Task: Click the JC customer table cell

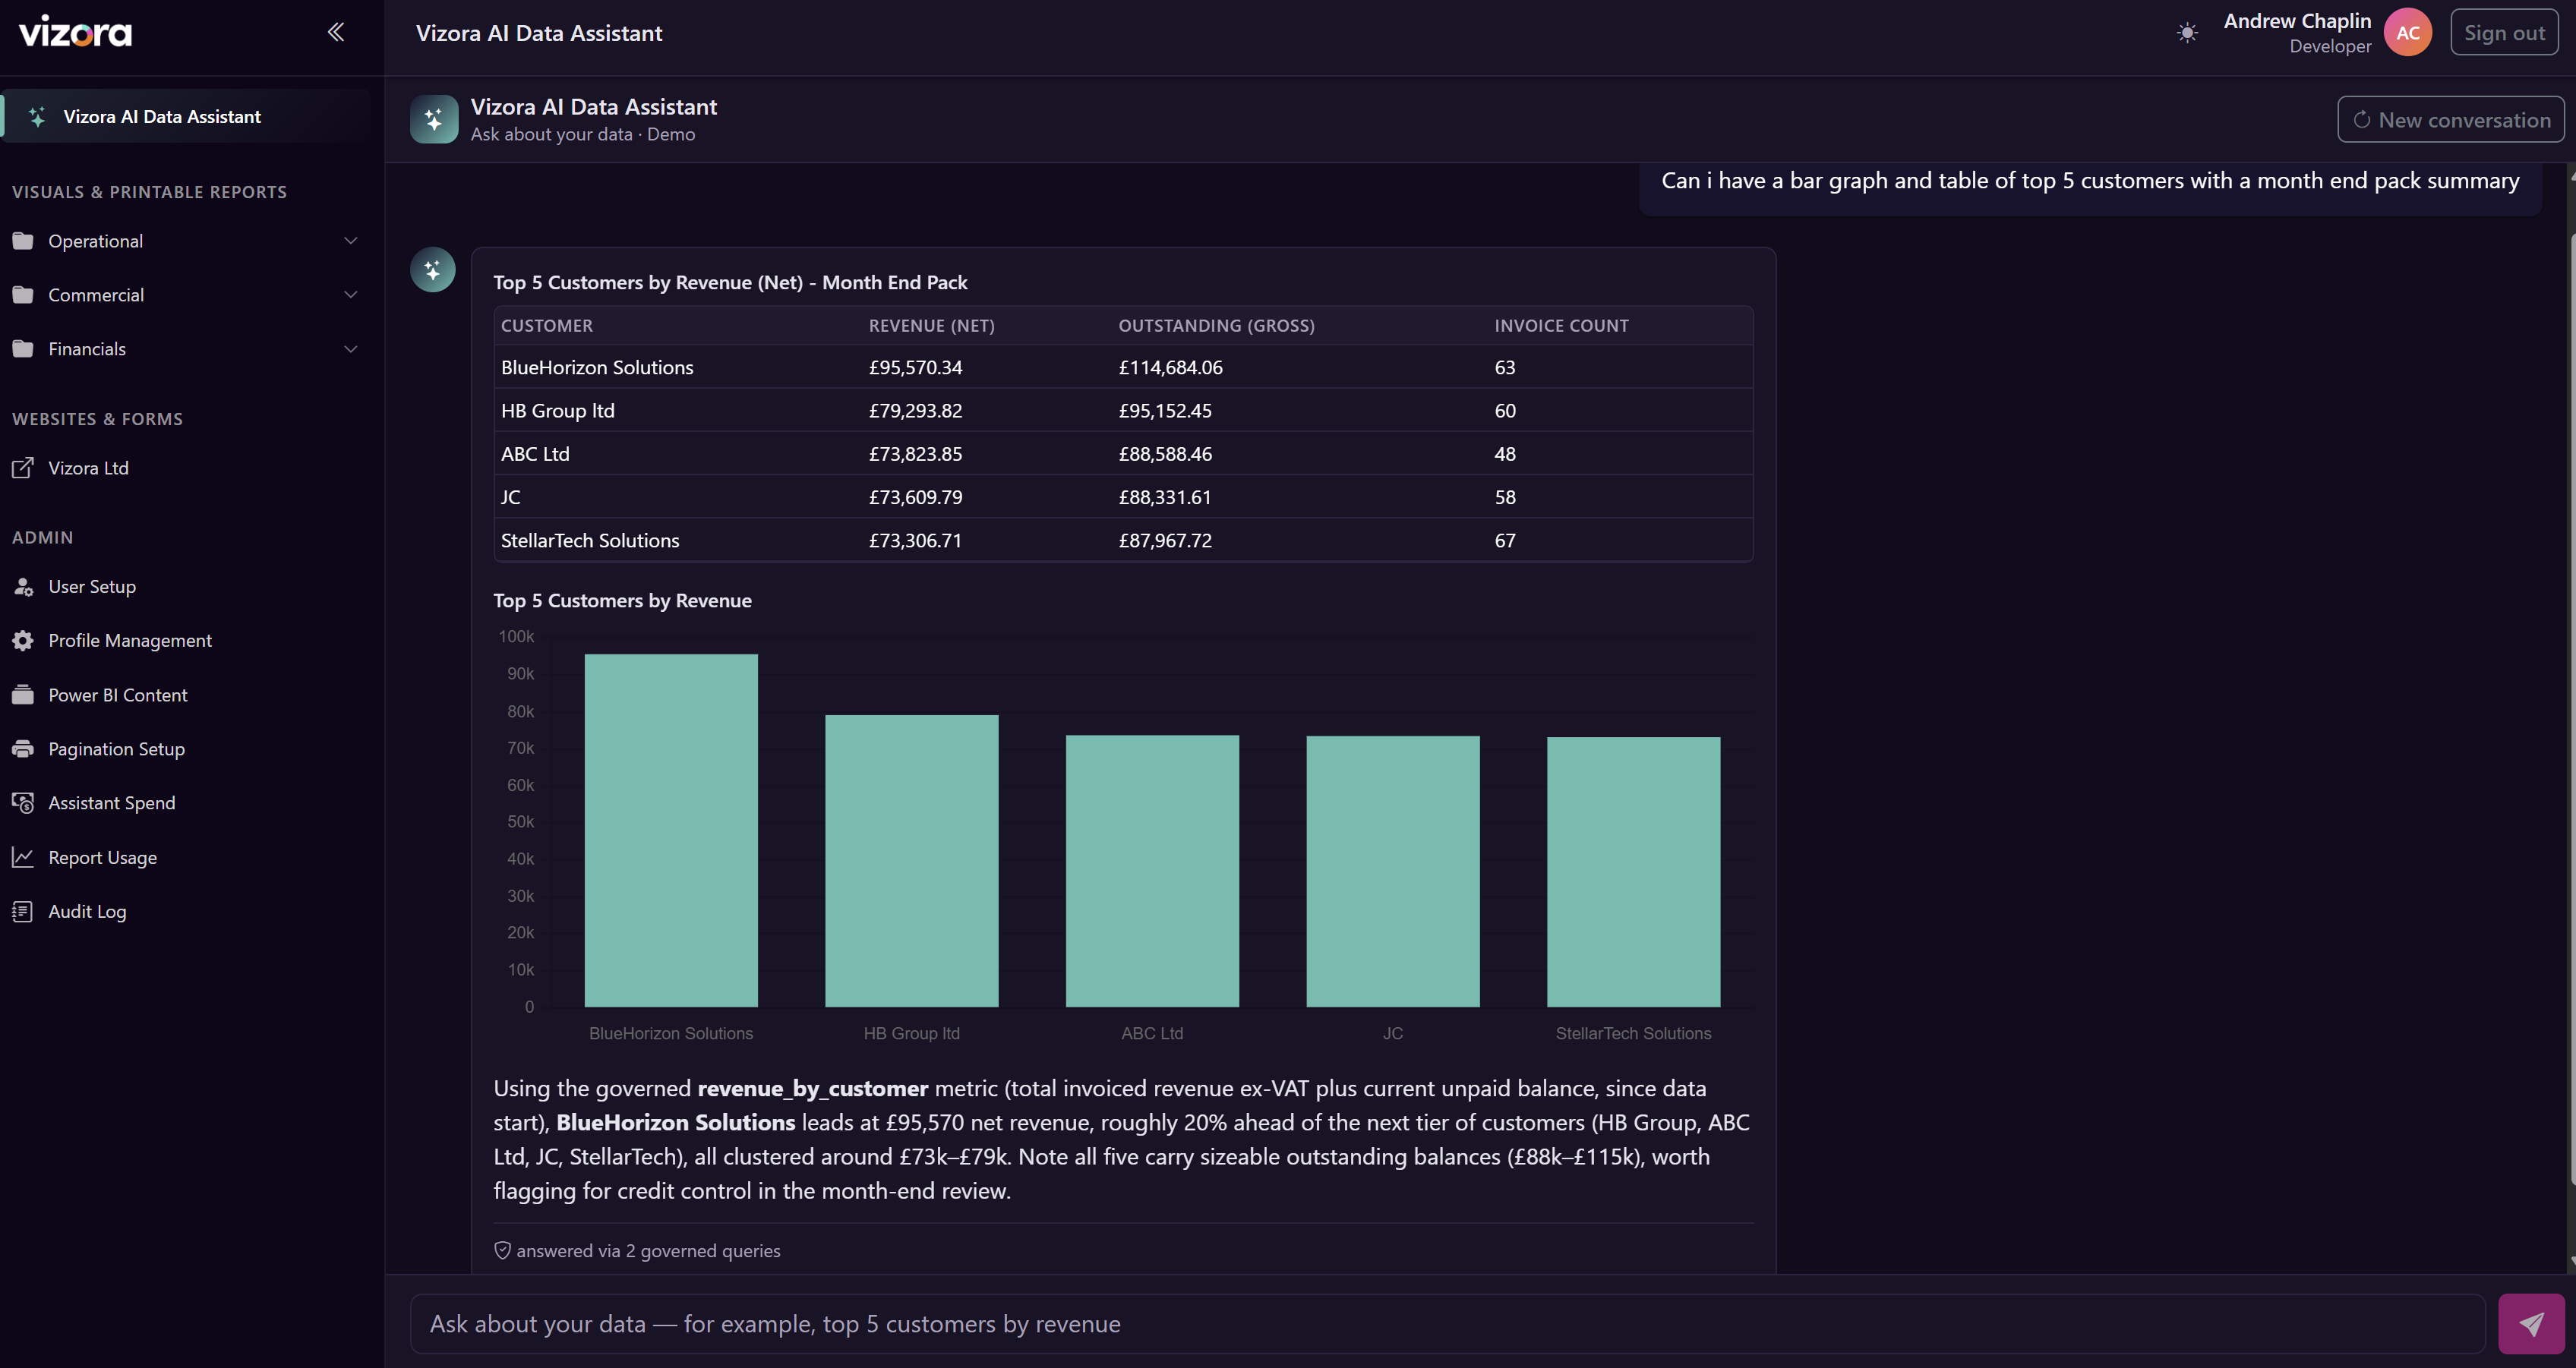Action: click(x=510, y=497)
